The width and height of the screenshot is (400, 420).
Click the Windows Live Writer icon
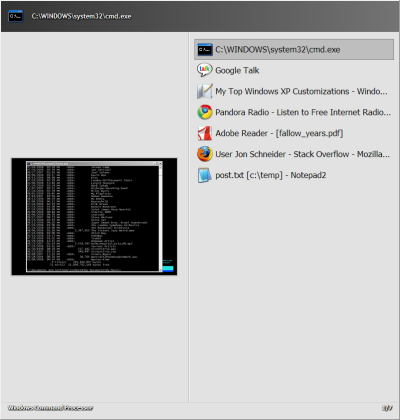(204, 91)
